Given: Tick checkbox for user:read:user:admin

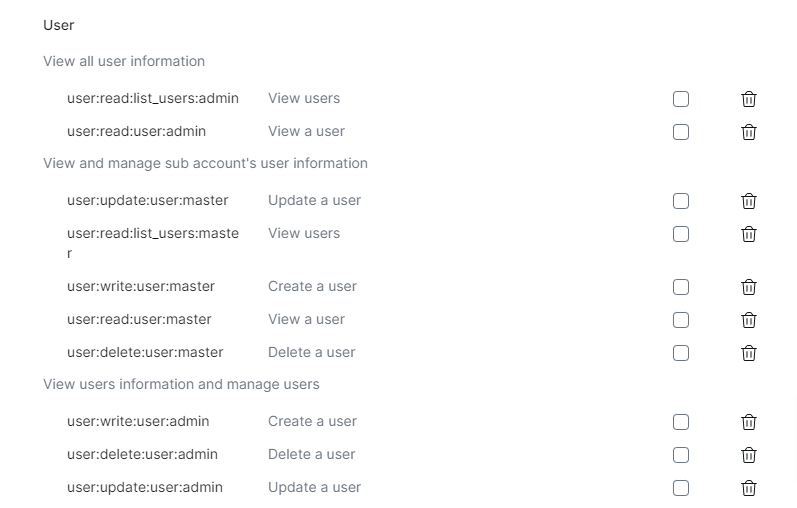Looking at the screenshot, I should click(681, 132).
